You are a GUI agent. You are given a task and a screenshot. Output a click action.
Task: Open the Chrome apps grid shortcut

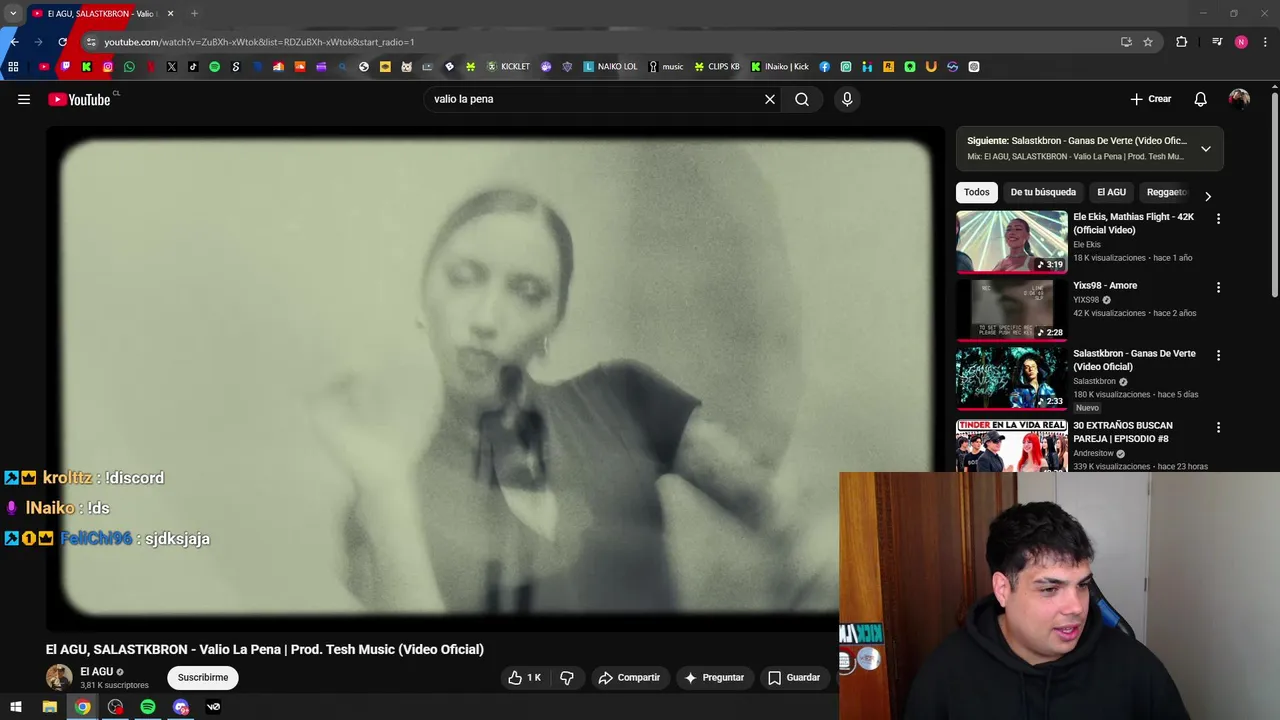[x=13, y=67]
